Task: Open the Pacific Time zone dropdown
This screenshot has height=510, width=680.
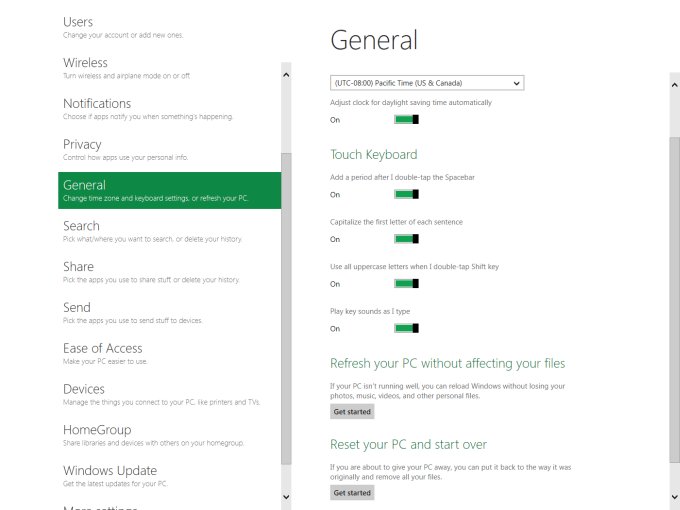Action: point(427,83)
